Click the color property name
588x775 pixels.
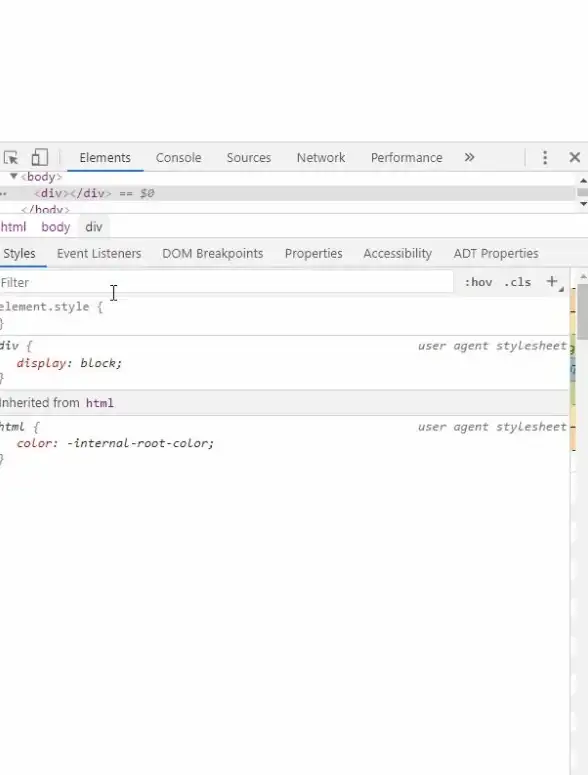point(34,443)
